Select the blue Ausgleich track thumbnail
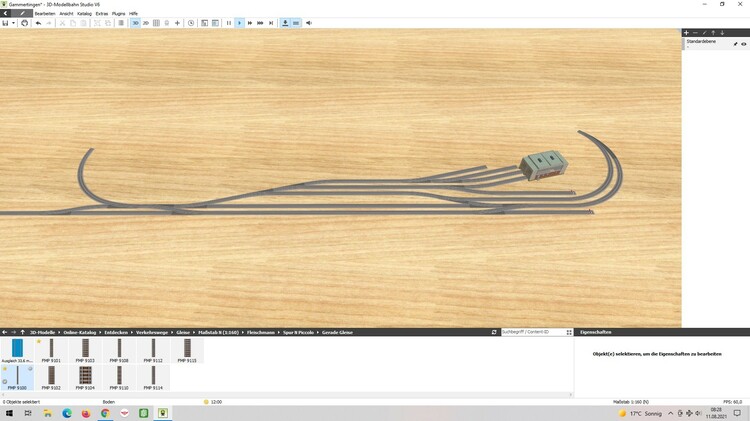750x421 pixels. coord(17,350)
